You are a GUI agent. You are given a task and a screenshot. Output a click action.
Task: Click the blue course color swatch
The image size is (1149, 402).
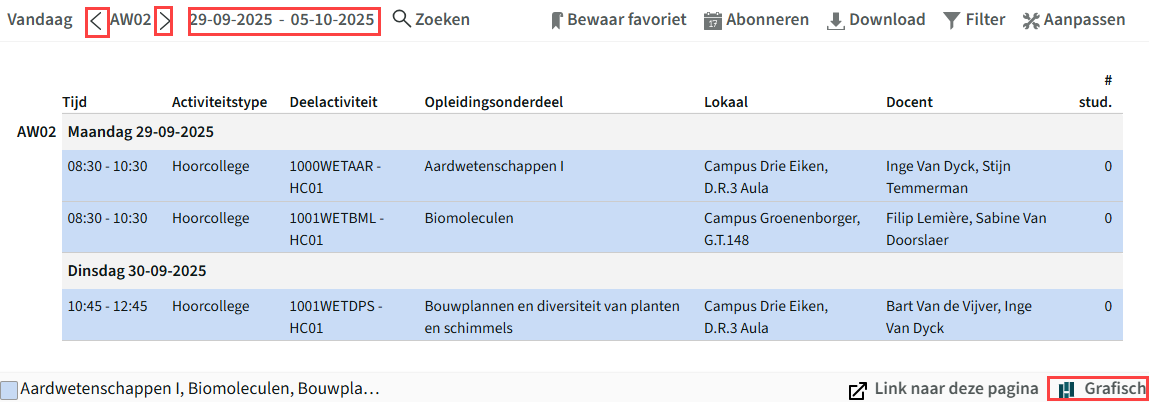pos(9,390)
